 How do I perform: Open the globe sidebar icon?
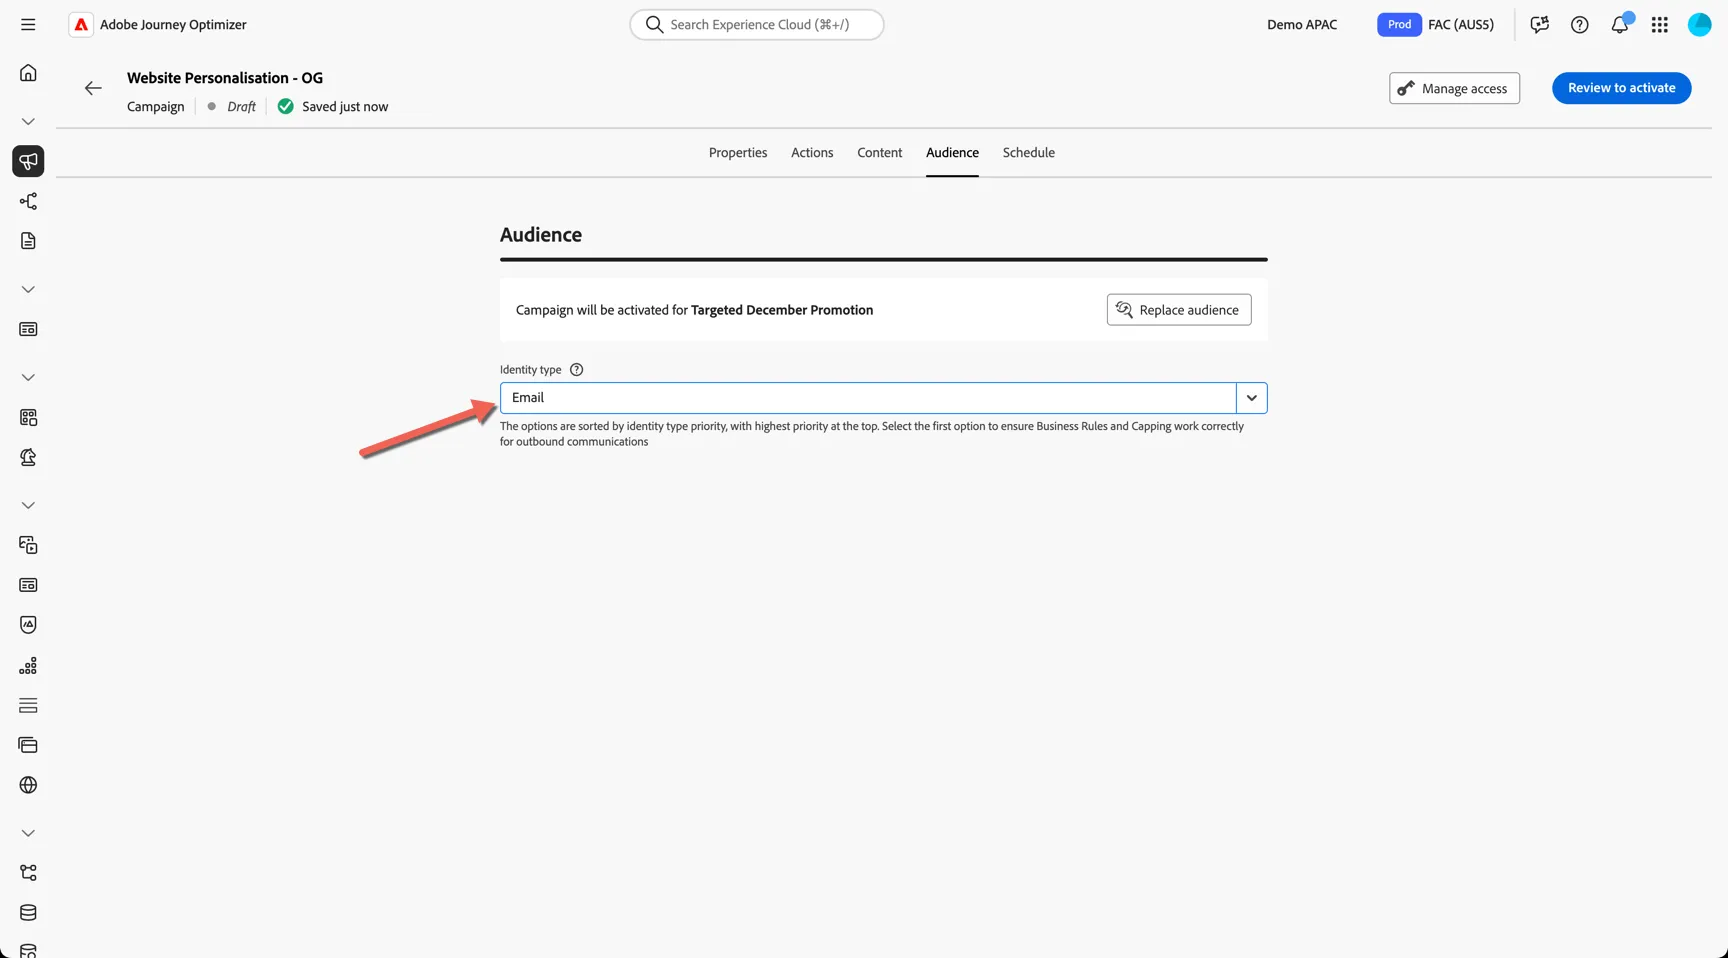click(28, 785)
